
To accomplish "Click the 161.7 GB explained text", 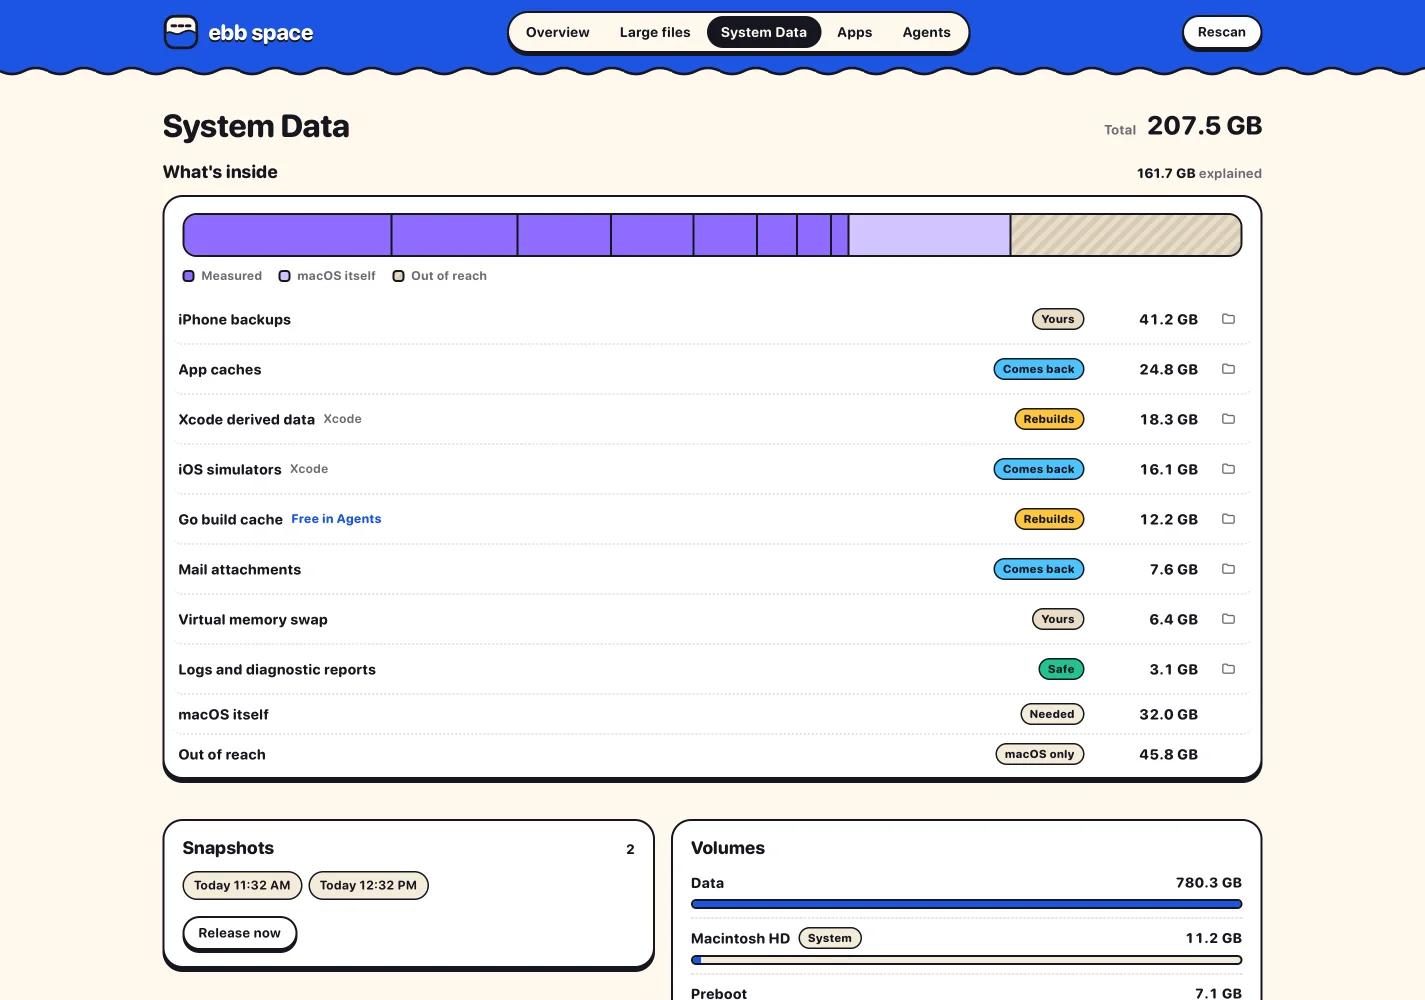I will (1199, 173).
